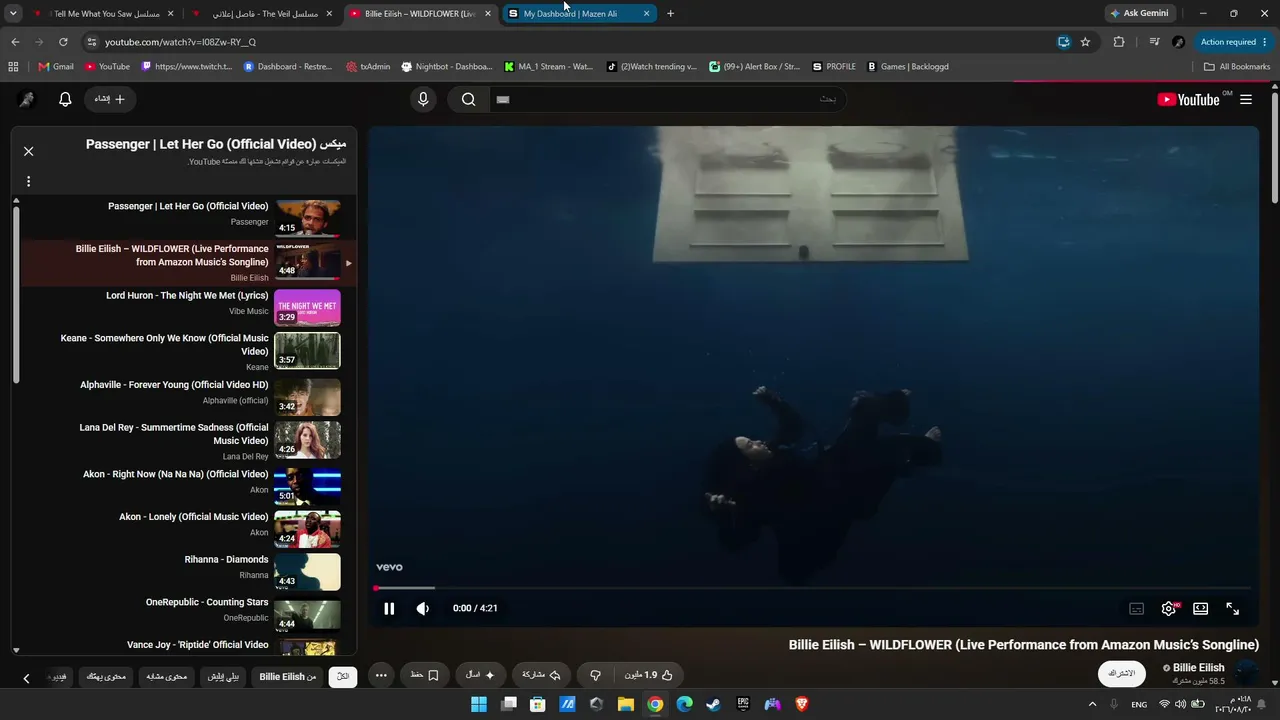Pause the video with the player pause button

[x=389, y=608]
